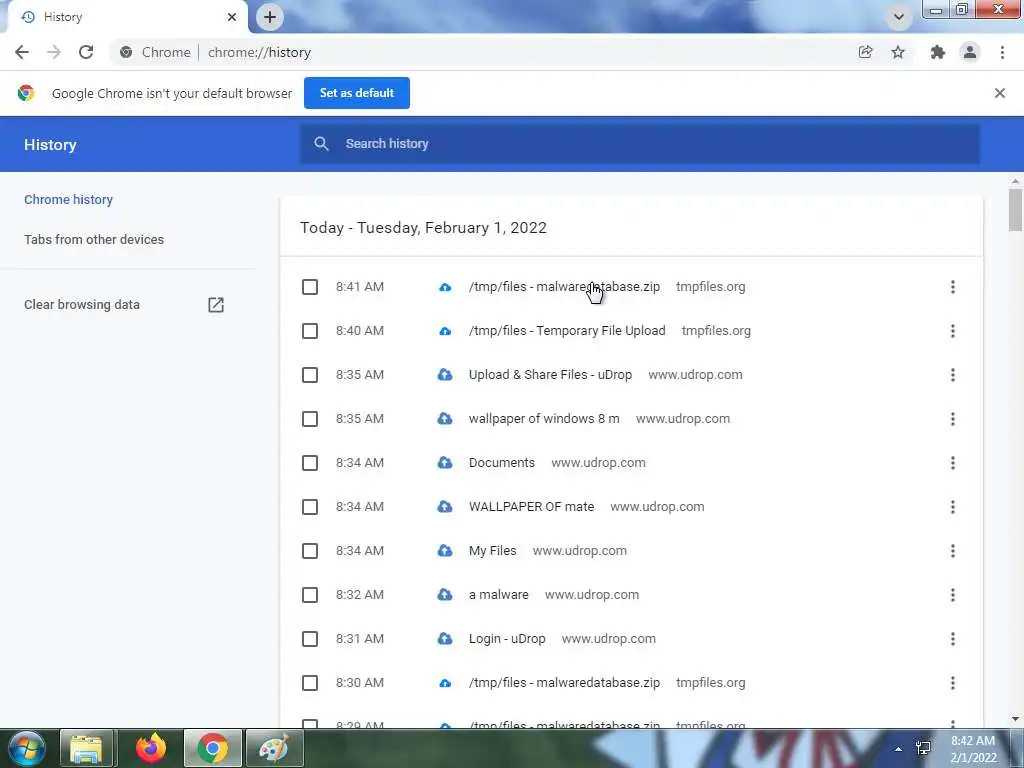The image size is (1024, 768).
Task: Open more actions for the Documents entry
Action: click(x=953, y=463)
